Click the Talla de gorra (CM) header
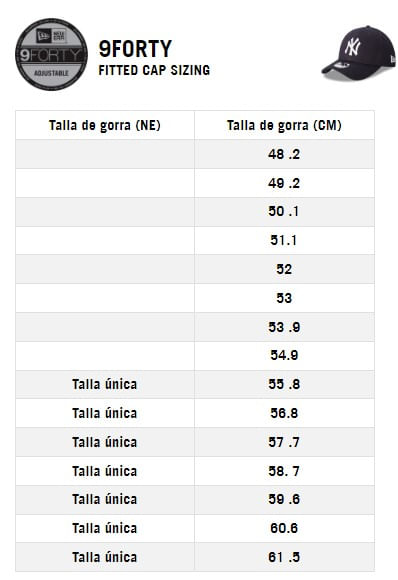Image resolution: width=398 pixels, height=580 pixels. [284, 125]
